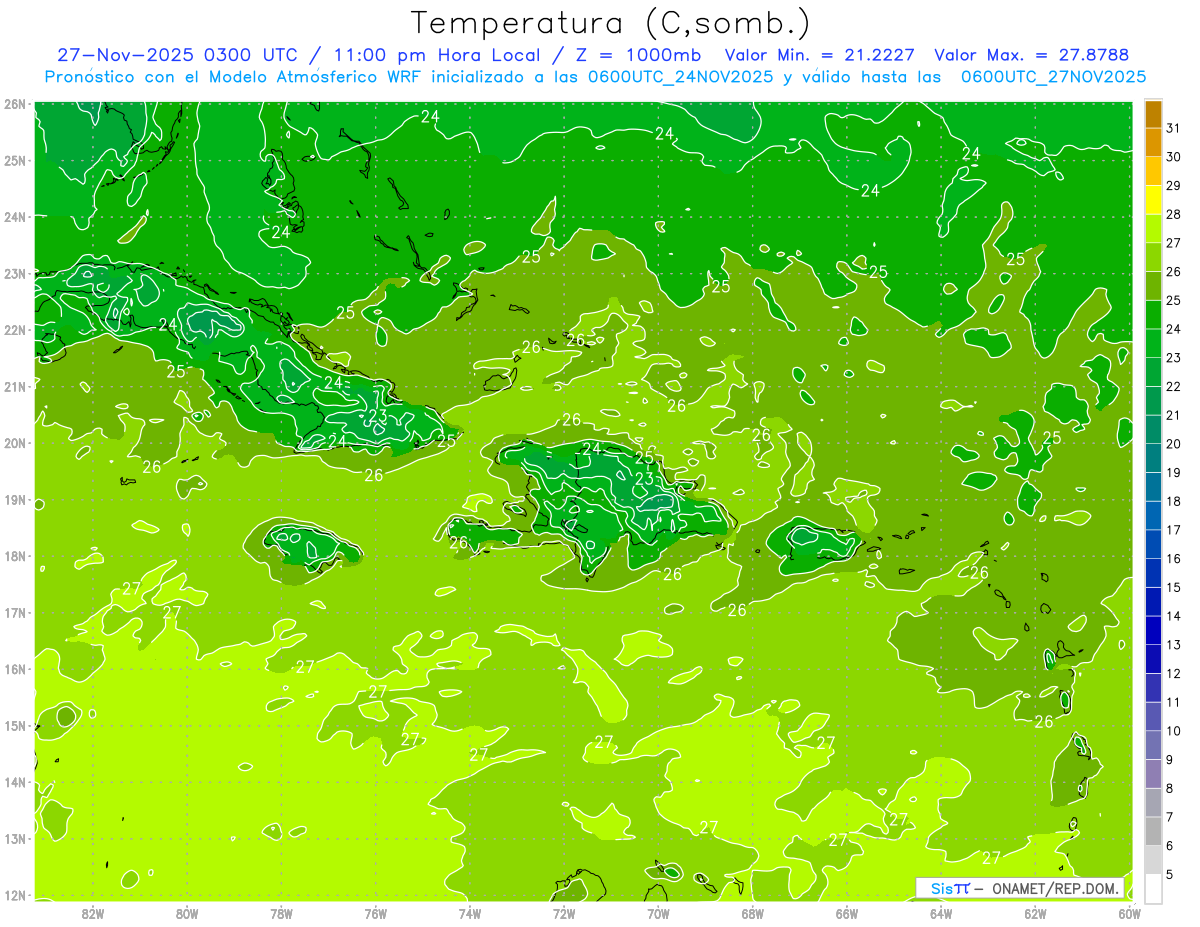This screenshot has width=1200, height=927.
Task: Click 'Valor Max. = 27.8788' text
Action: coord(1032,55)
